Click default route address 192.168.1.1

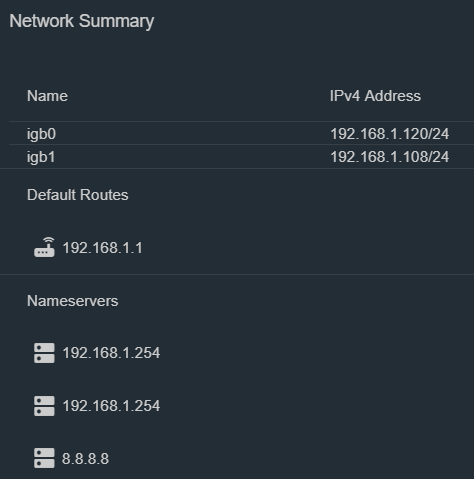[x=103, y=248]
